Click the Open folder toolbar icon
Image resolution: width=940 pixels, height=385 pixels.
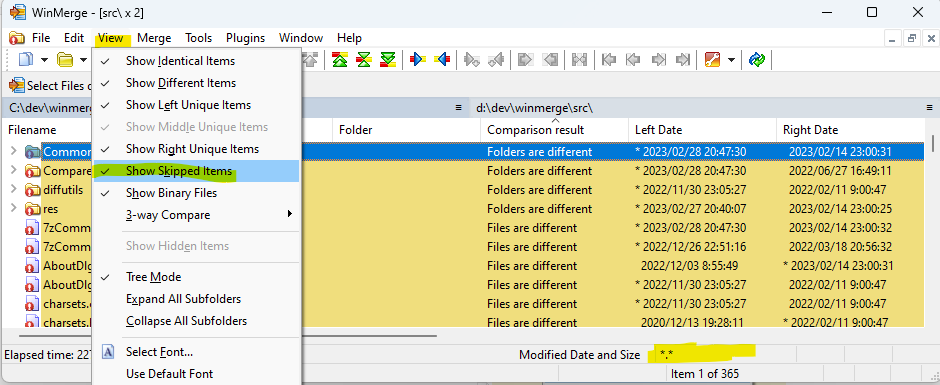64,60
